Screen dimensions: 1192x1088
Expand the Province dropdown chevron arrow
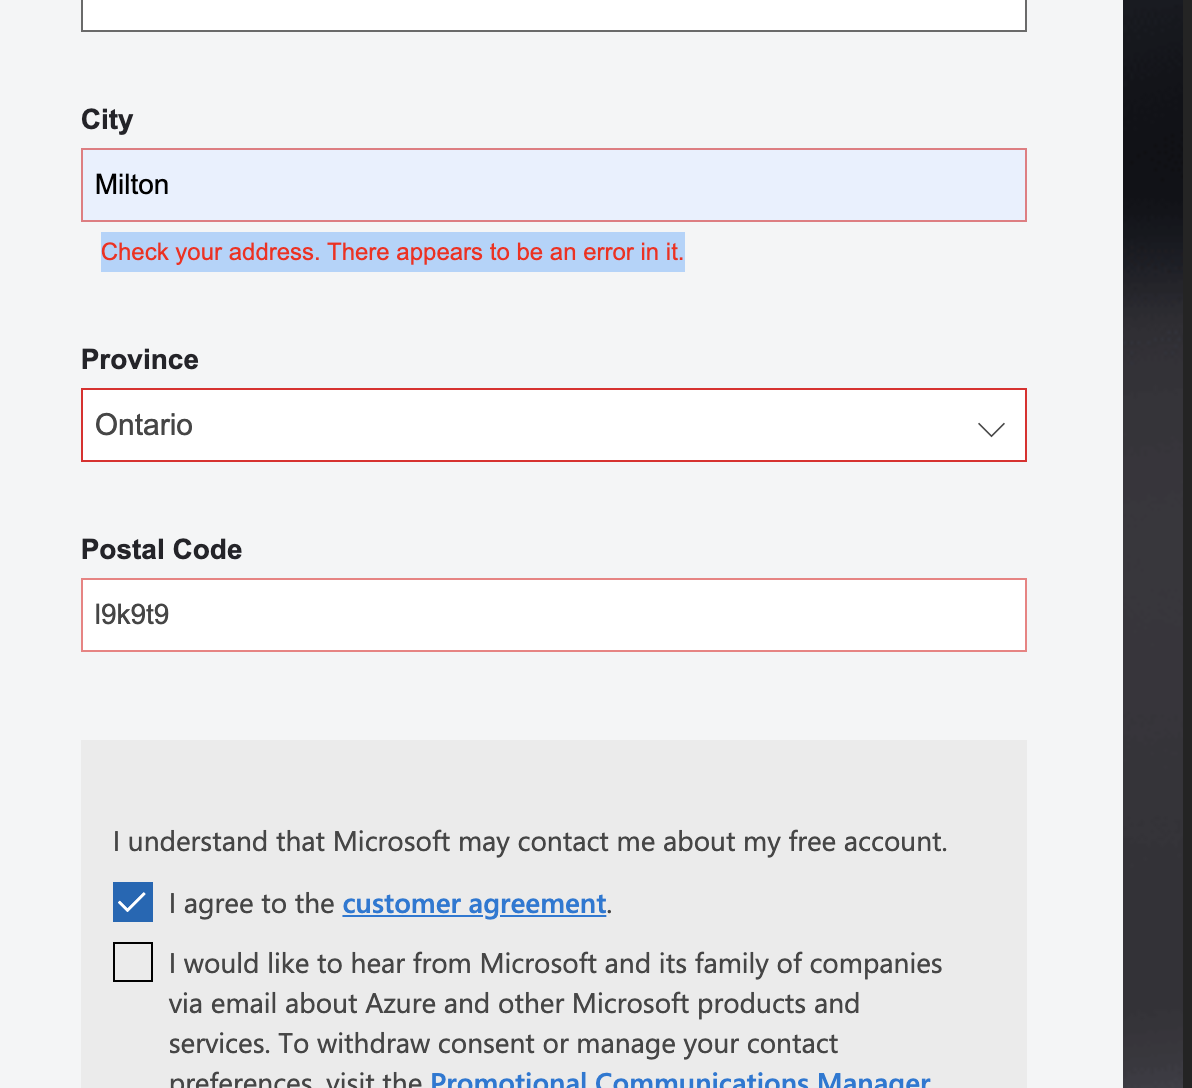pyautogui.click(x=990, y=429)
